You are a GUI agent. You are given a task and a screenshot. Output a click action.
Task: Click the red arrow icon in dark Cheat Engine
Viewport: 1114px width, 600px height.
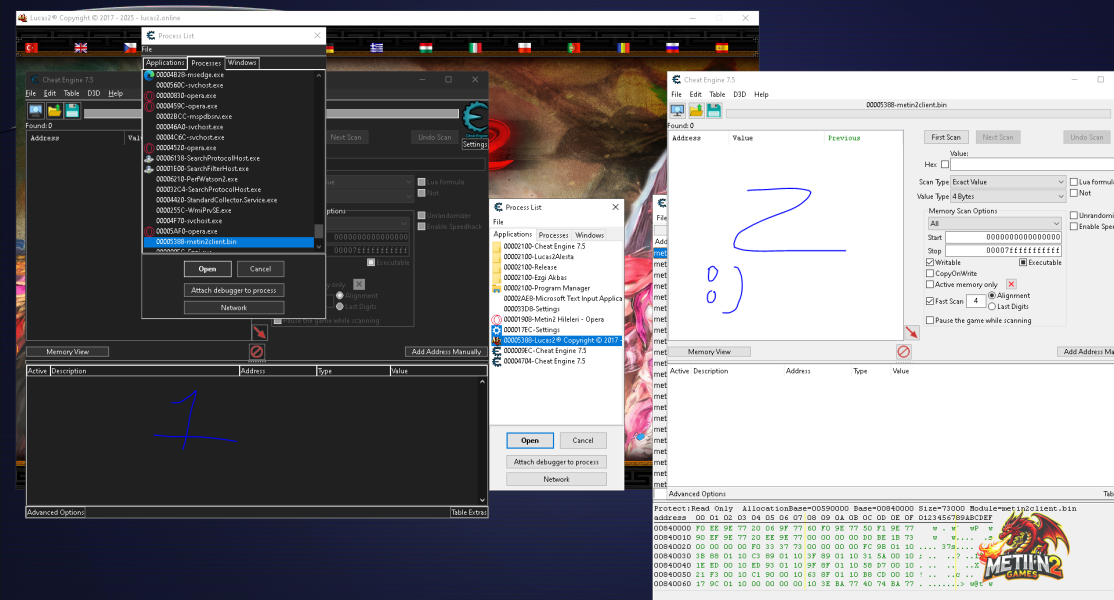259,332
